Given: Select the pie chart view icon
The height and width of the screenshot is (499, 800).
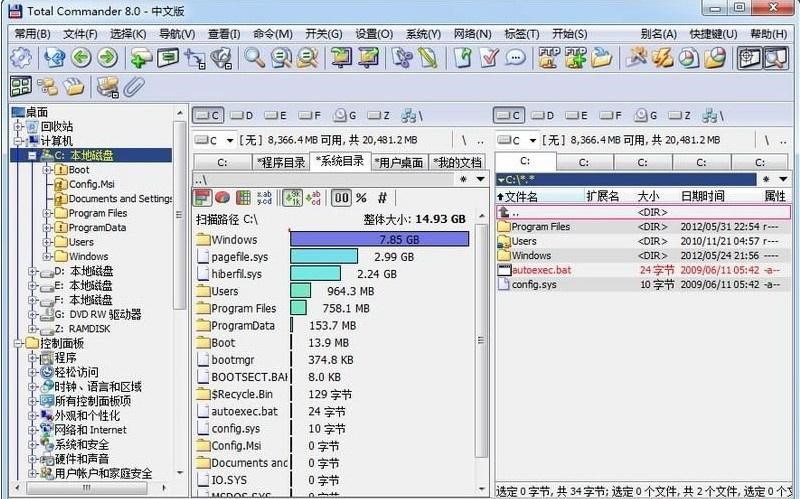Looking at the screenshot, I should [x=222, y=197].
